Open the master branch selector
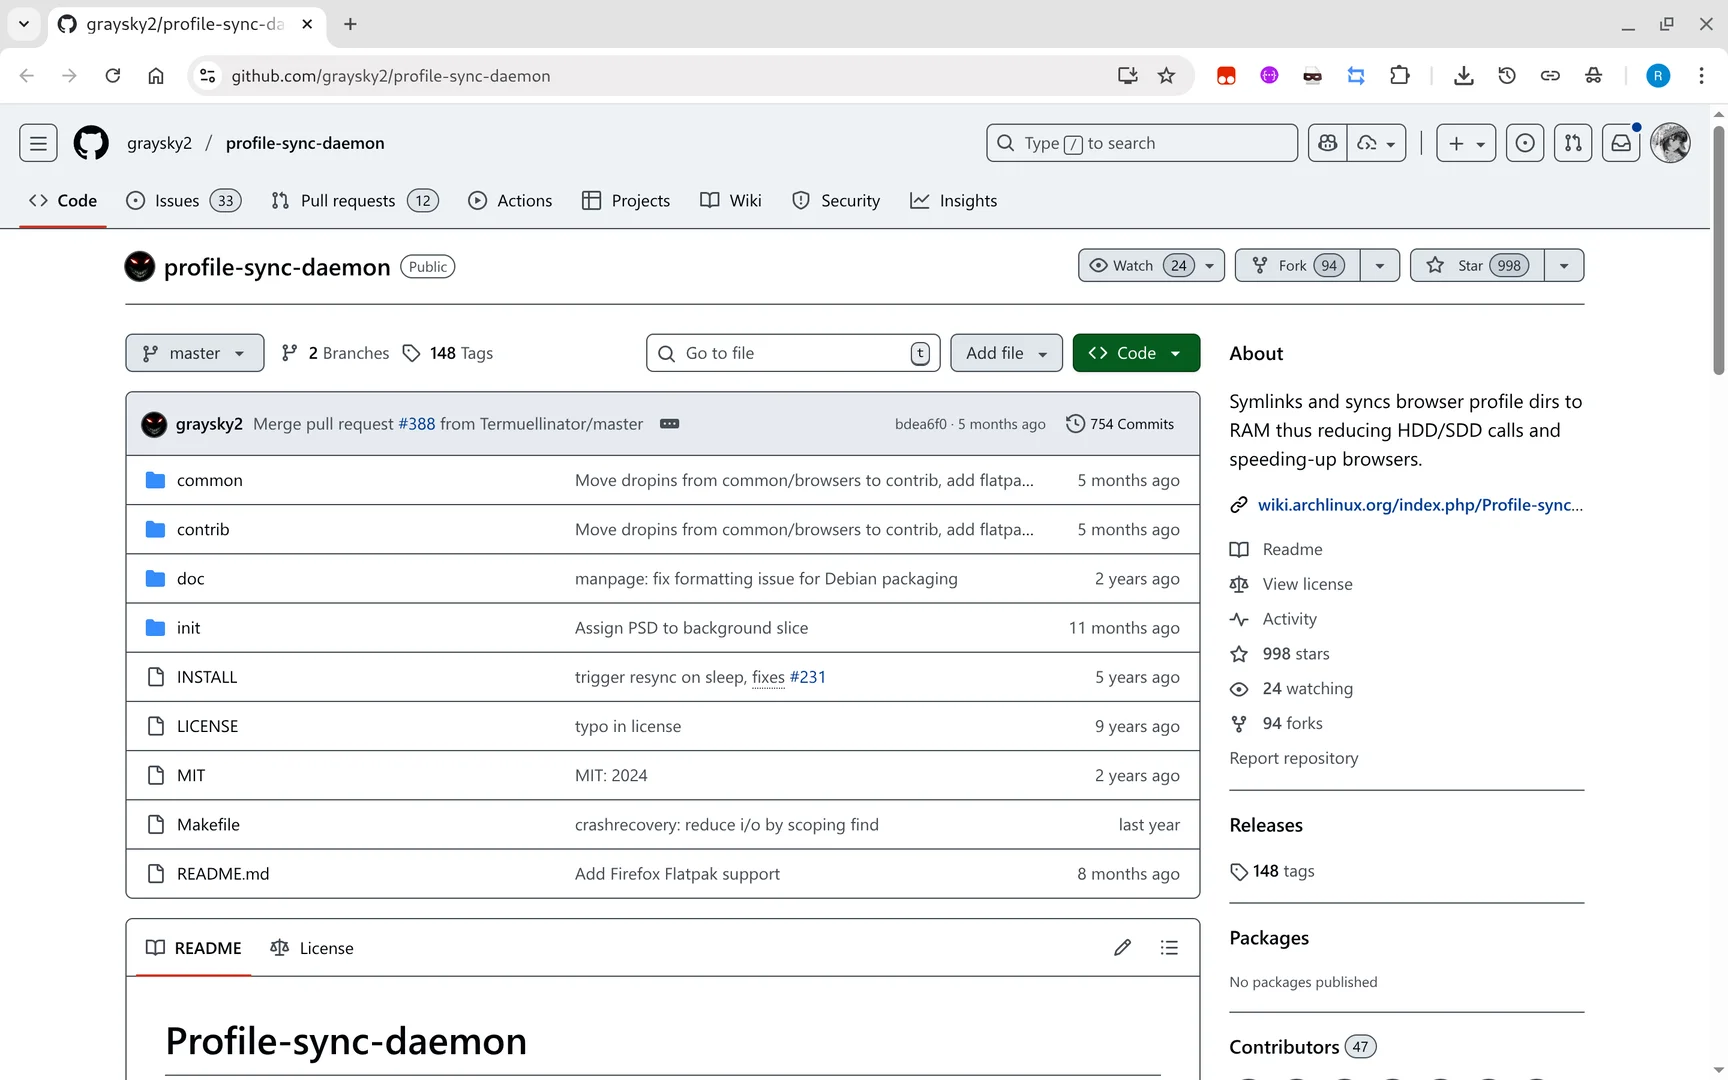Viewport: 1728px width, 1080px height. click(x=195, y=353)
